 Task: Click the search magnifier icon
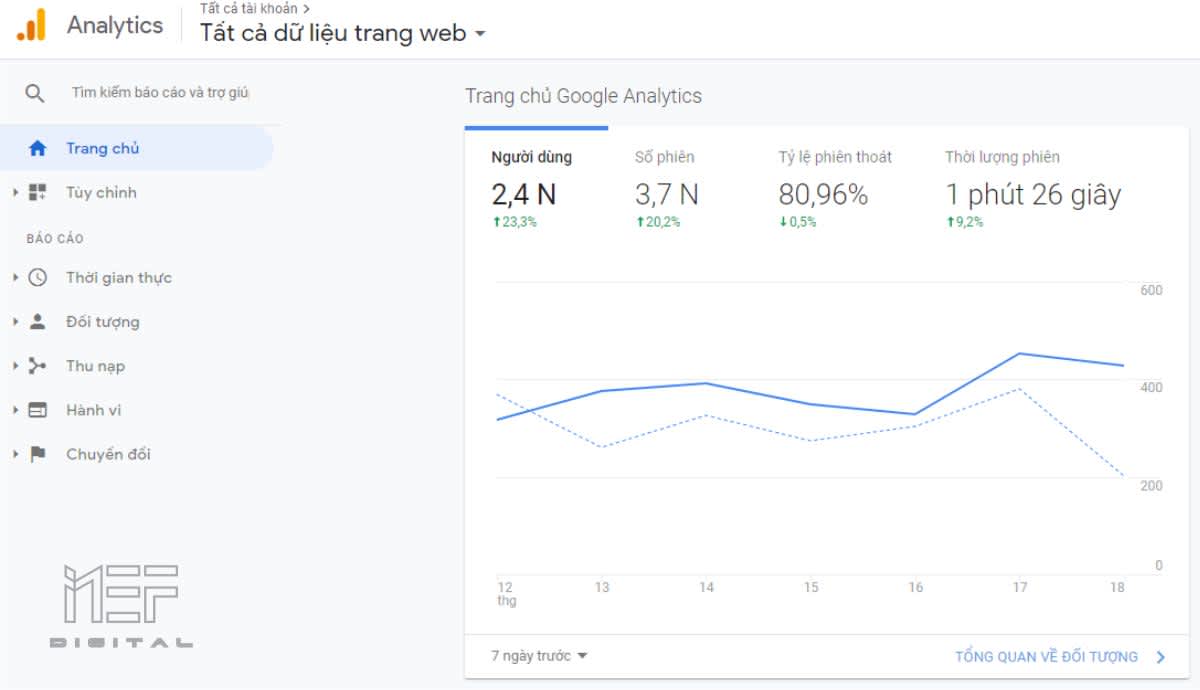pos(35,93)
